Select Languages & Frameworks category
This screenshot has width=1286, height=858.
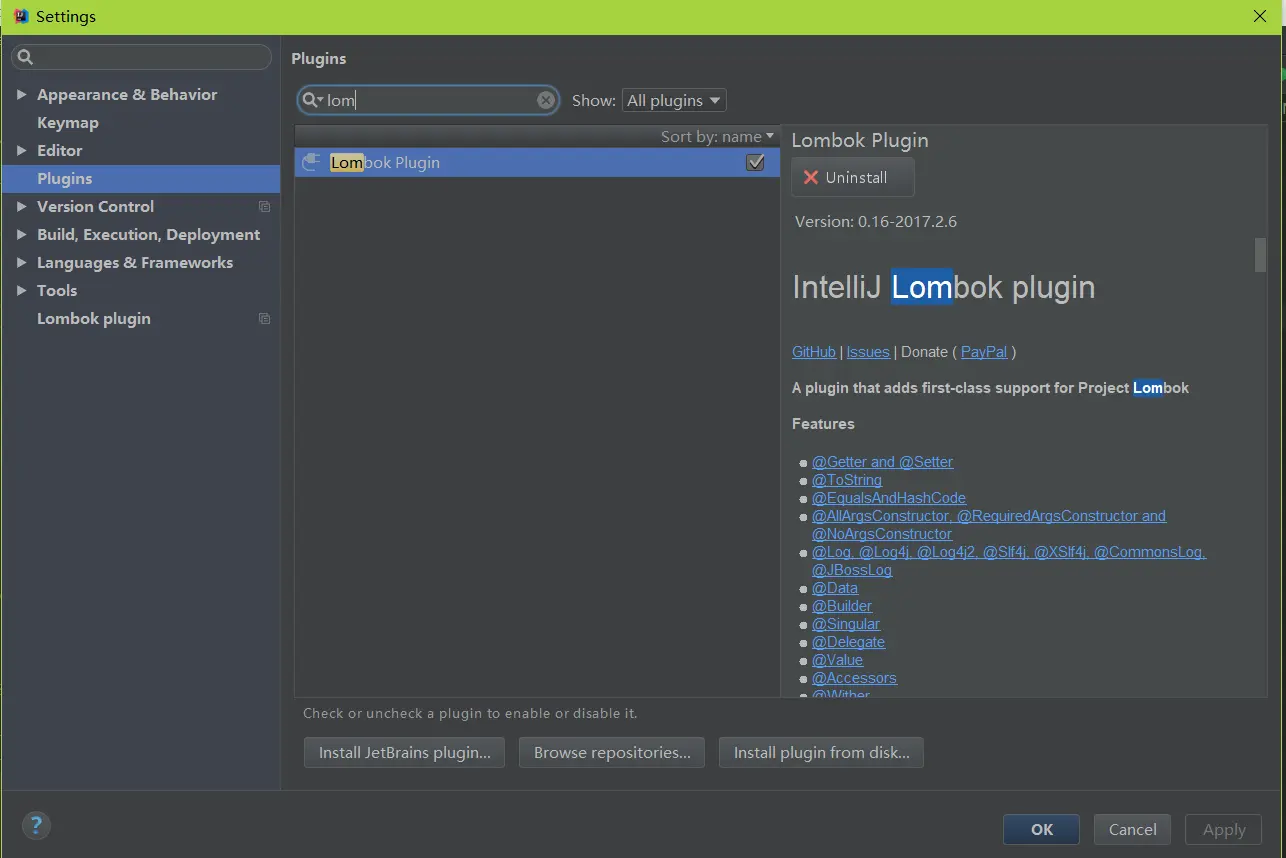point(135,262)
